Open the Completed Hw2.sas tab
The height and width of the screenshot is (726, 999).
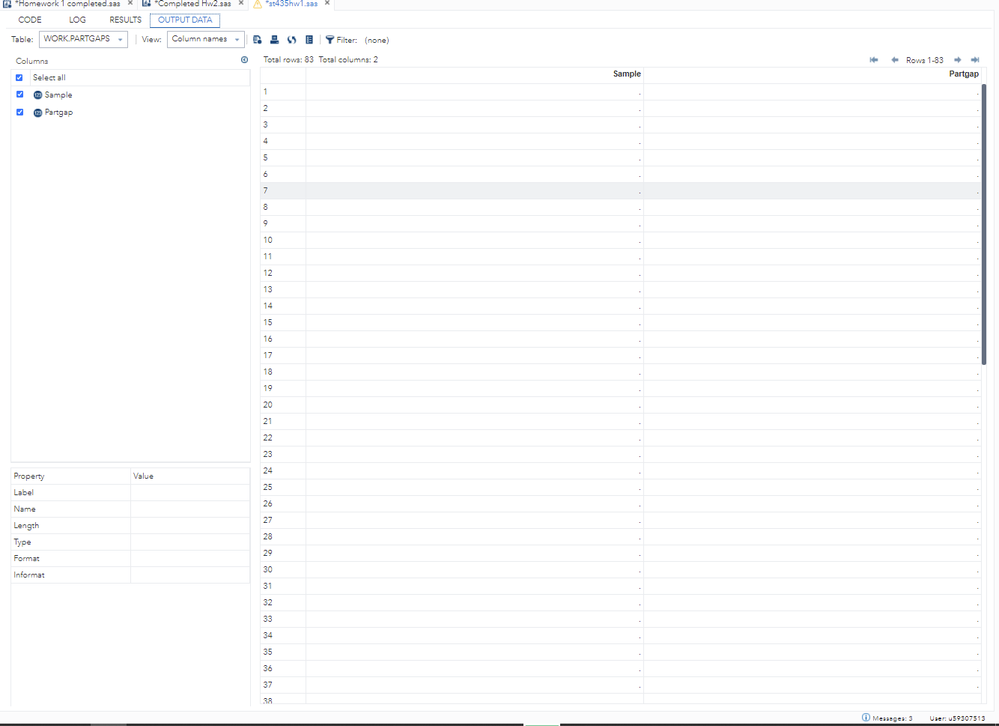[192, 4]
